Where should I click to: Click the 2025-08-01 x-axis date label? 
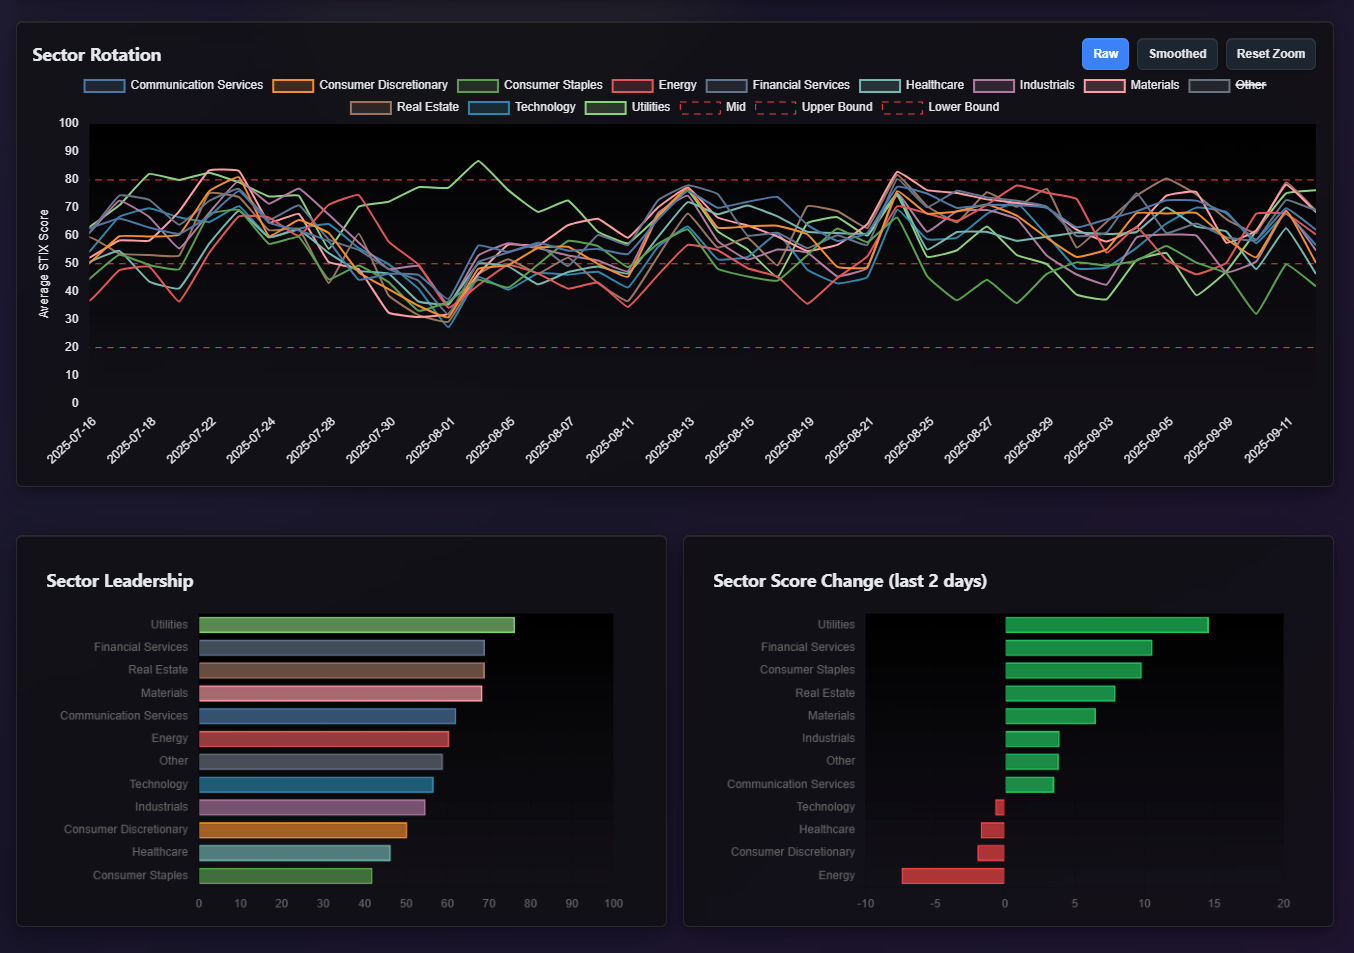(431, 440)
